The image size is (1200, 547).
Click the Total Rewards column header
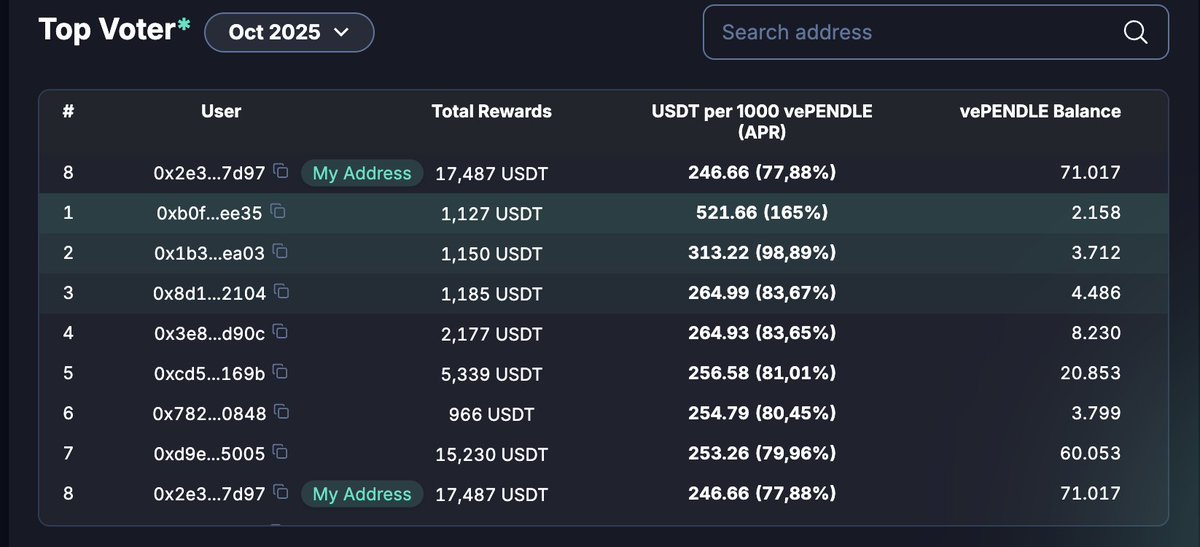click(x=492, y=112)
